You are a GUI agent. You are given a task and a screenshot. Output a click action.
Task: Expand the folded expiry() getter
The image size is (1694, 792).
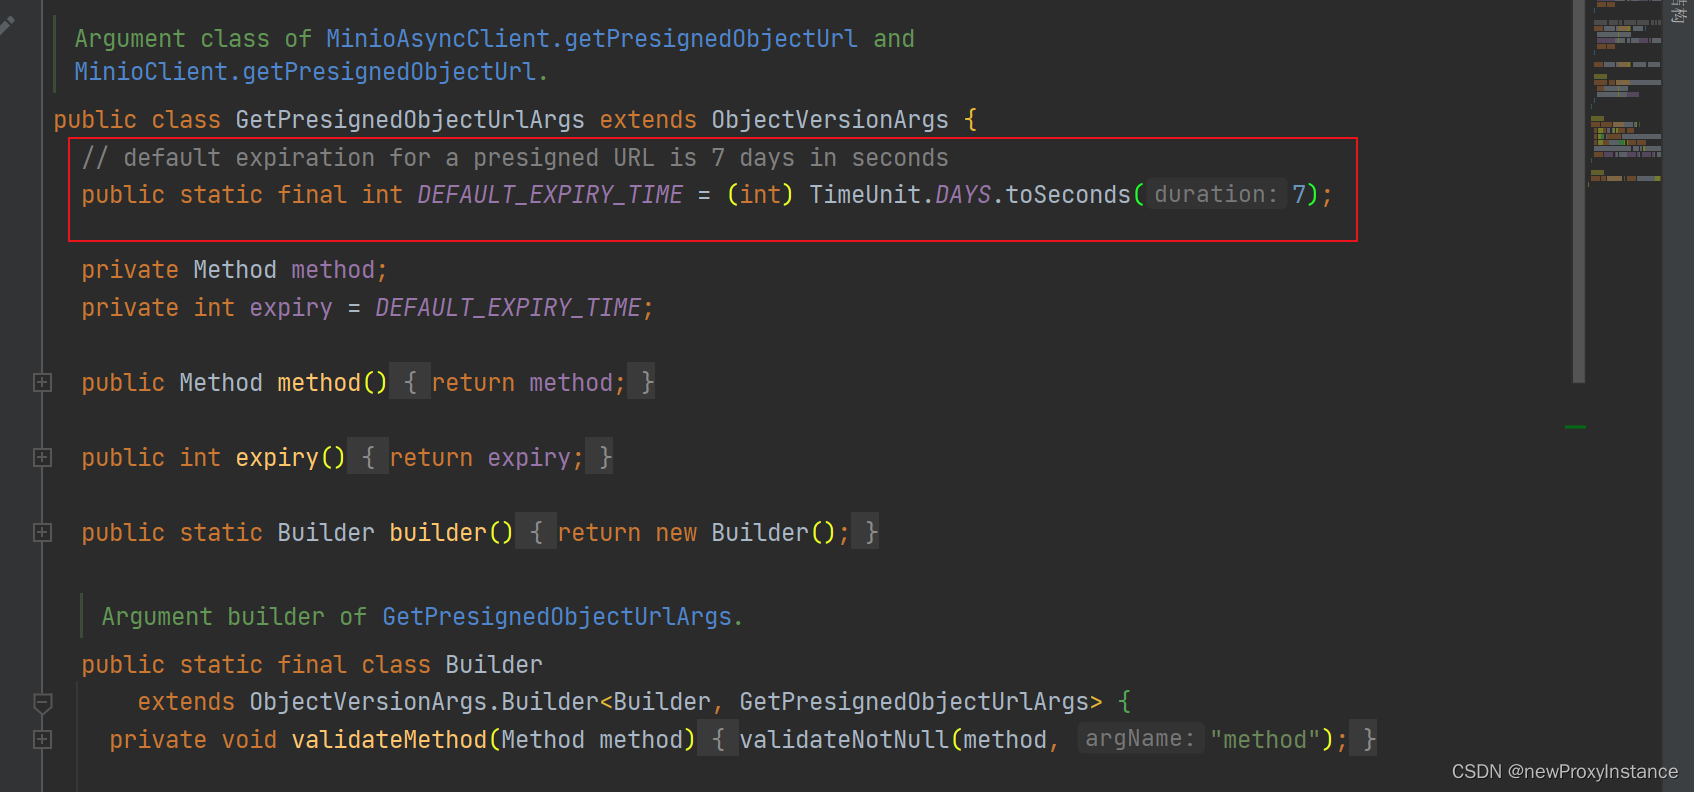(x=42, y=458)
